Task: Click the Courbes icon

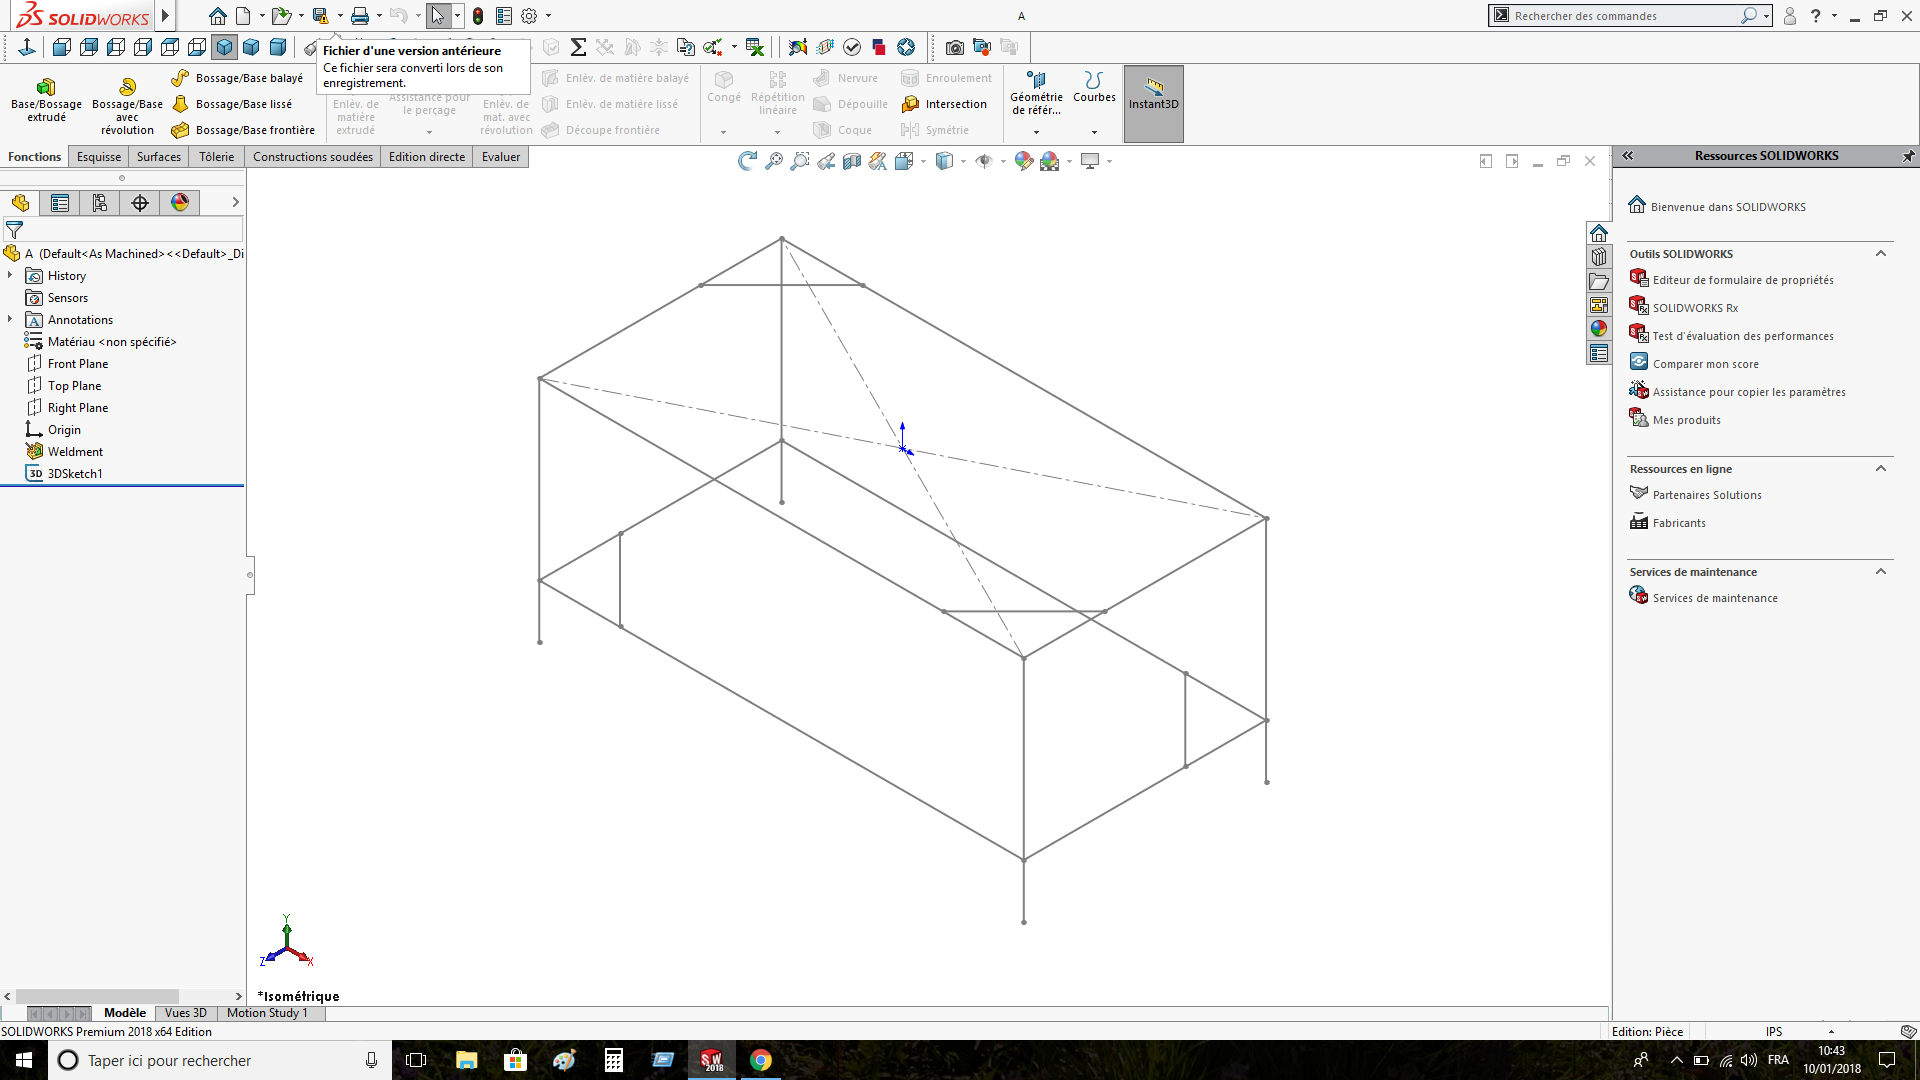Action: (1094, 81)
